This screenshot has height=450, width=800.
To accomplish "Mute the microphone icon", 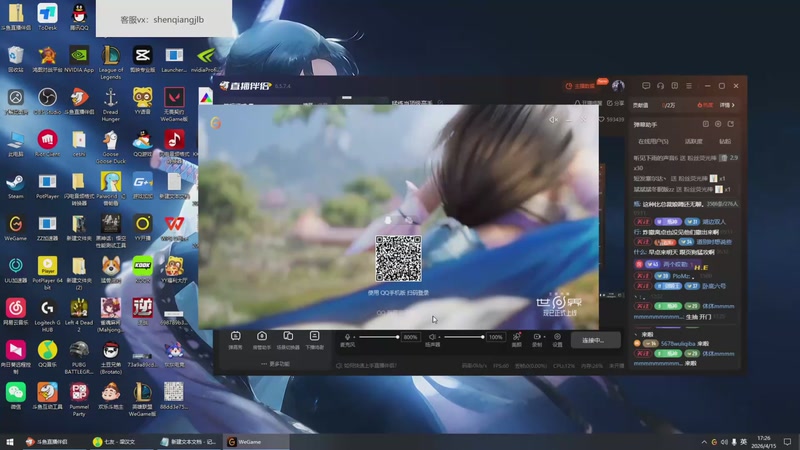I will point(347,337).
